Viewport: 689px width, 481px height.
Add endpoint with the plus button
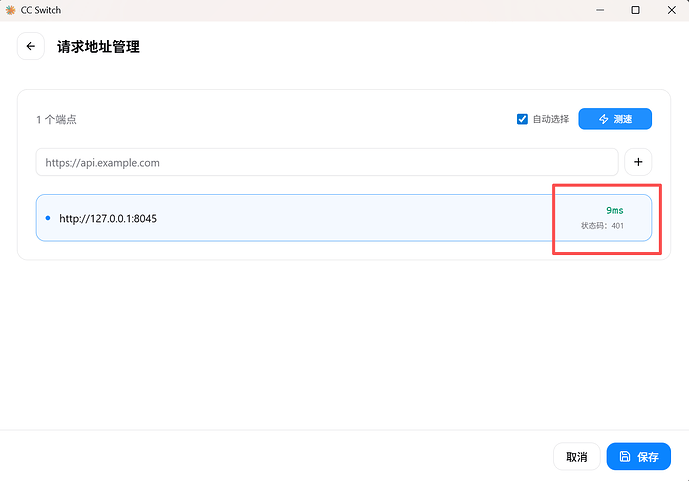(638, 162)
